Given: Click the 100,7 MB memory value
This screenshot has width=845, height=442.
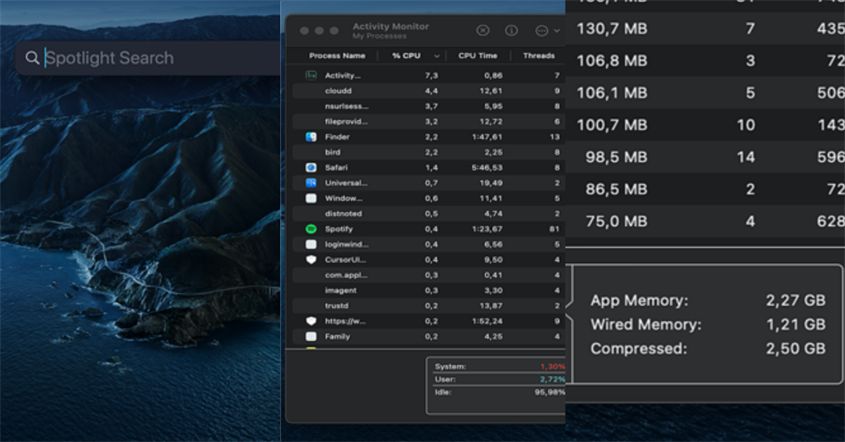Looking at the screenshot, I should (612, 125).
